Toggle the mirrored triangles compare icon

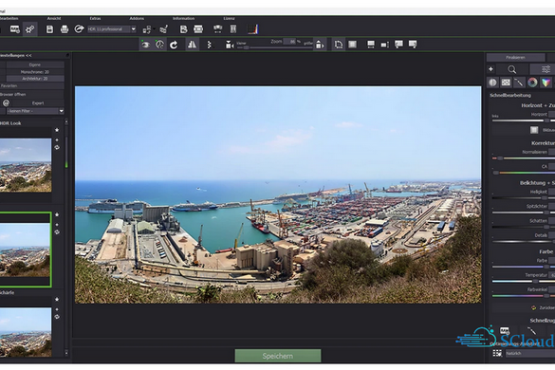point(192,45)
